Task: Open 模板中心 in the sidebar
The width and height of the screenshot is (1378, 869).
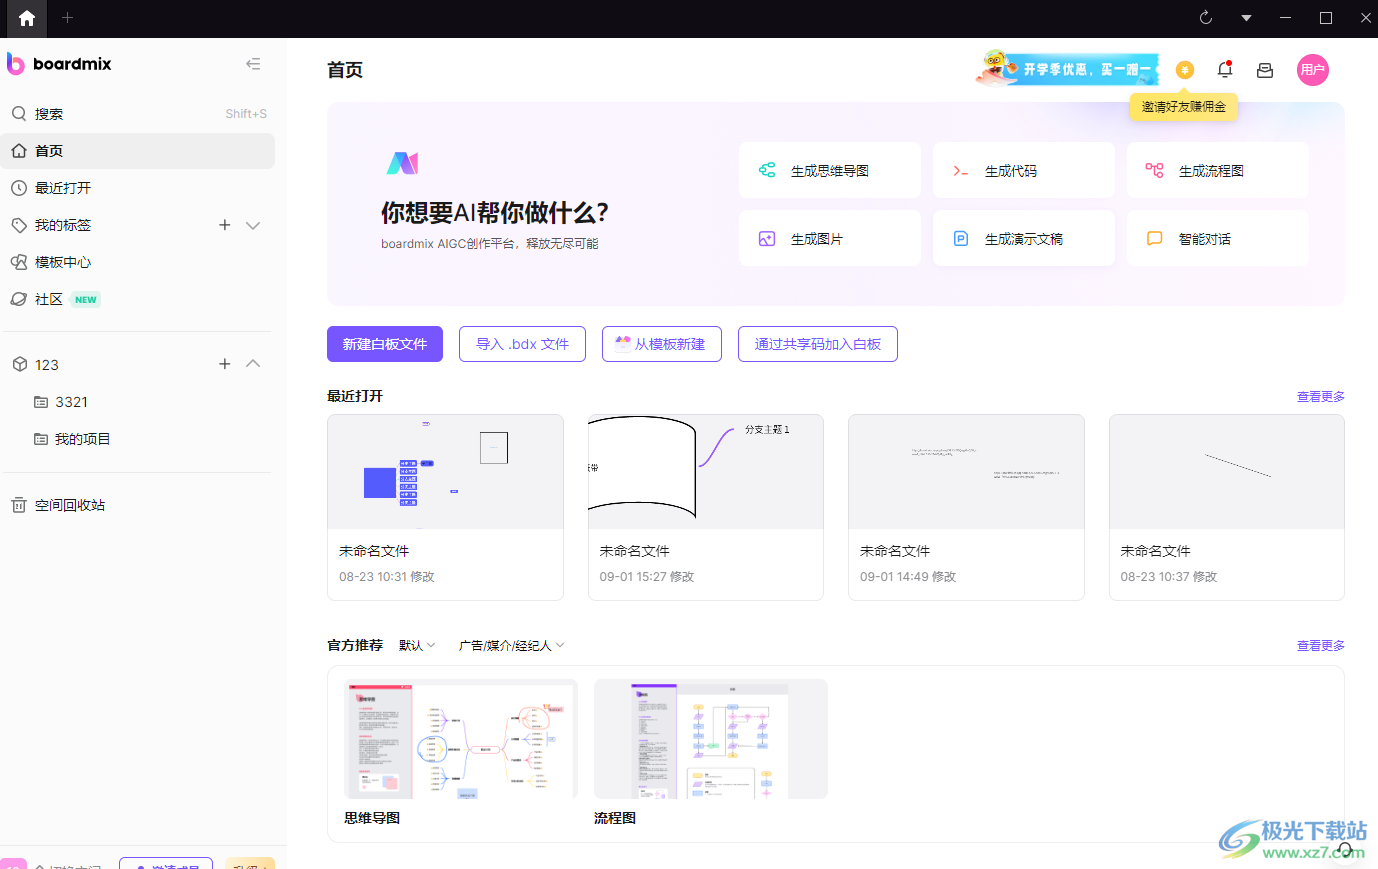Action: (139, 262)
